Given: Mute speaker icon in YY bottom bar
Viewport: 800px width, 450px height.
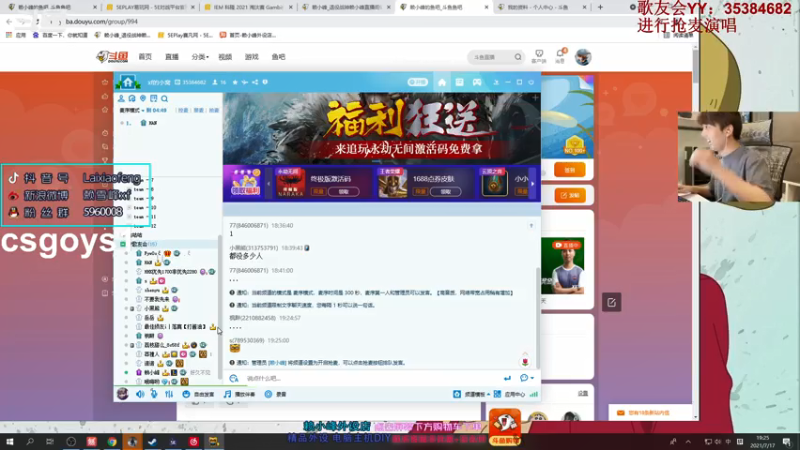Looking at the screenshot, I should (140, 394).
